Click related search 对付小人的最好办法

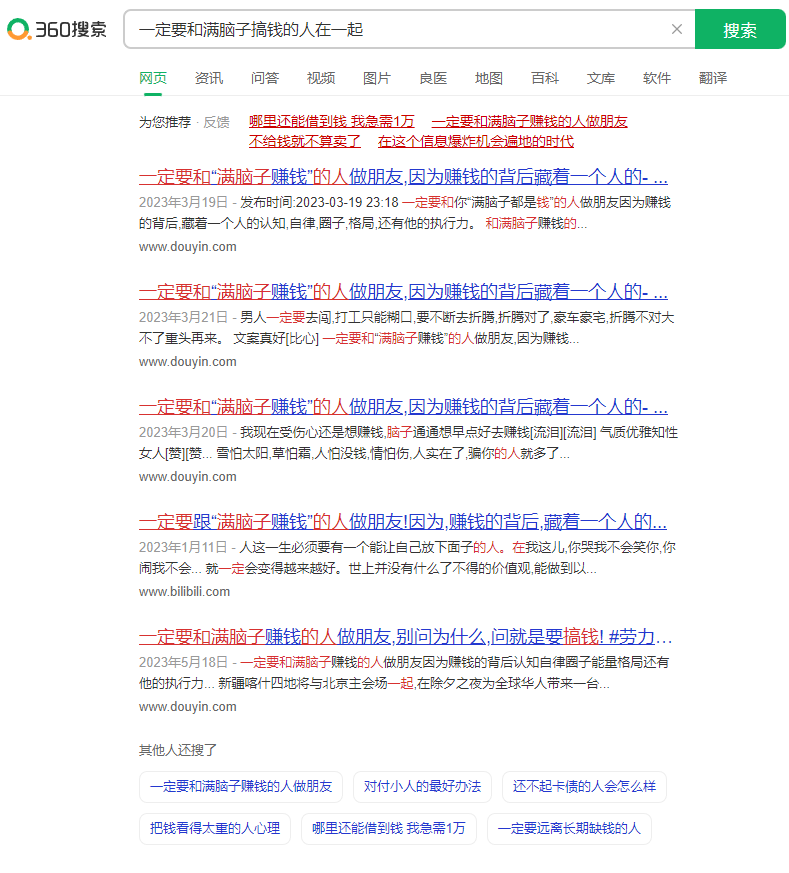(x=423, y=787)
